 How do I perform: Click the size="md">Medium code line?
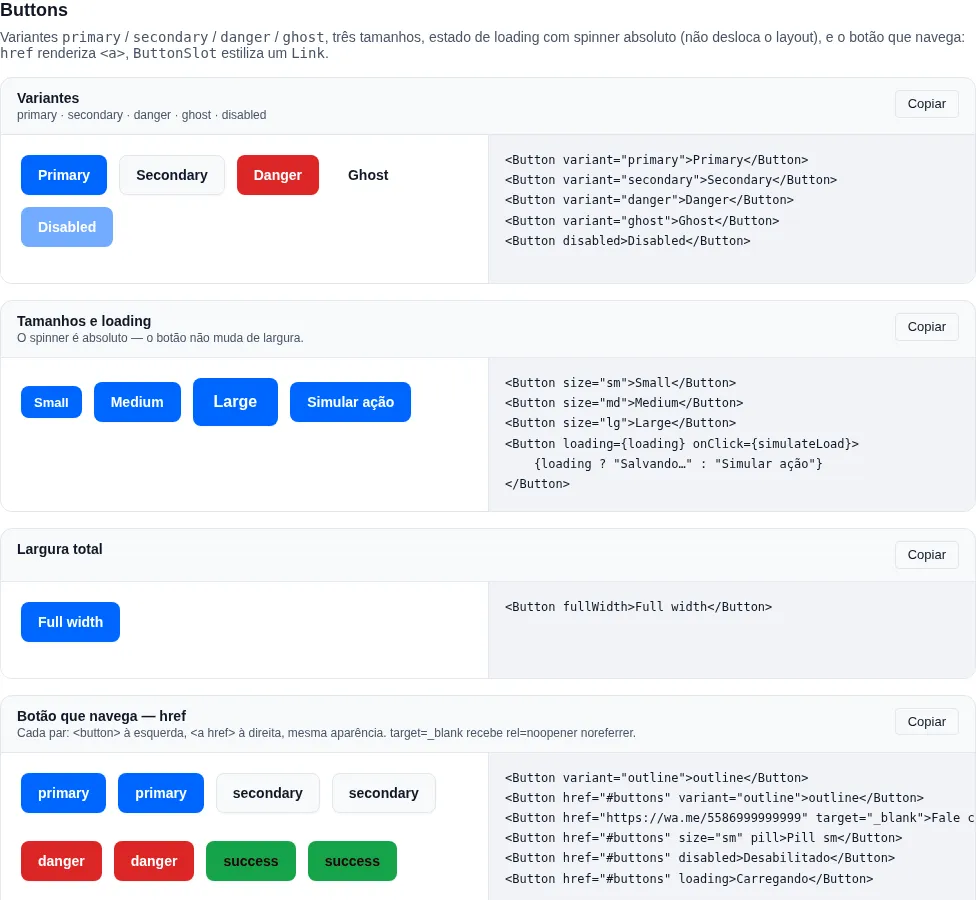coord(624,403)
